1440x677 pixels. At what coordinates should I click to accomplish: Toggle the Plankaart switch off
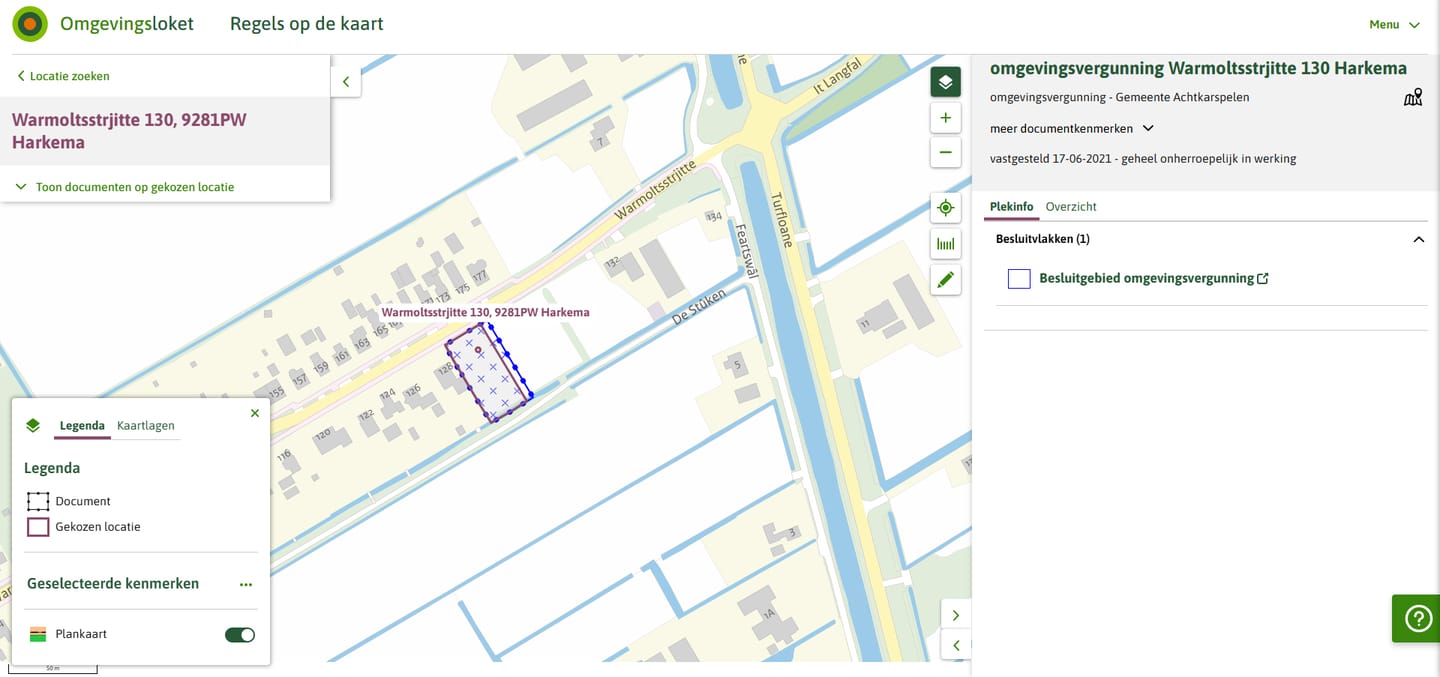pos(240,635)
